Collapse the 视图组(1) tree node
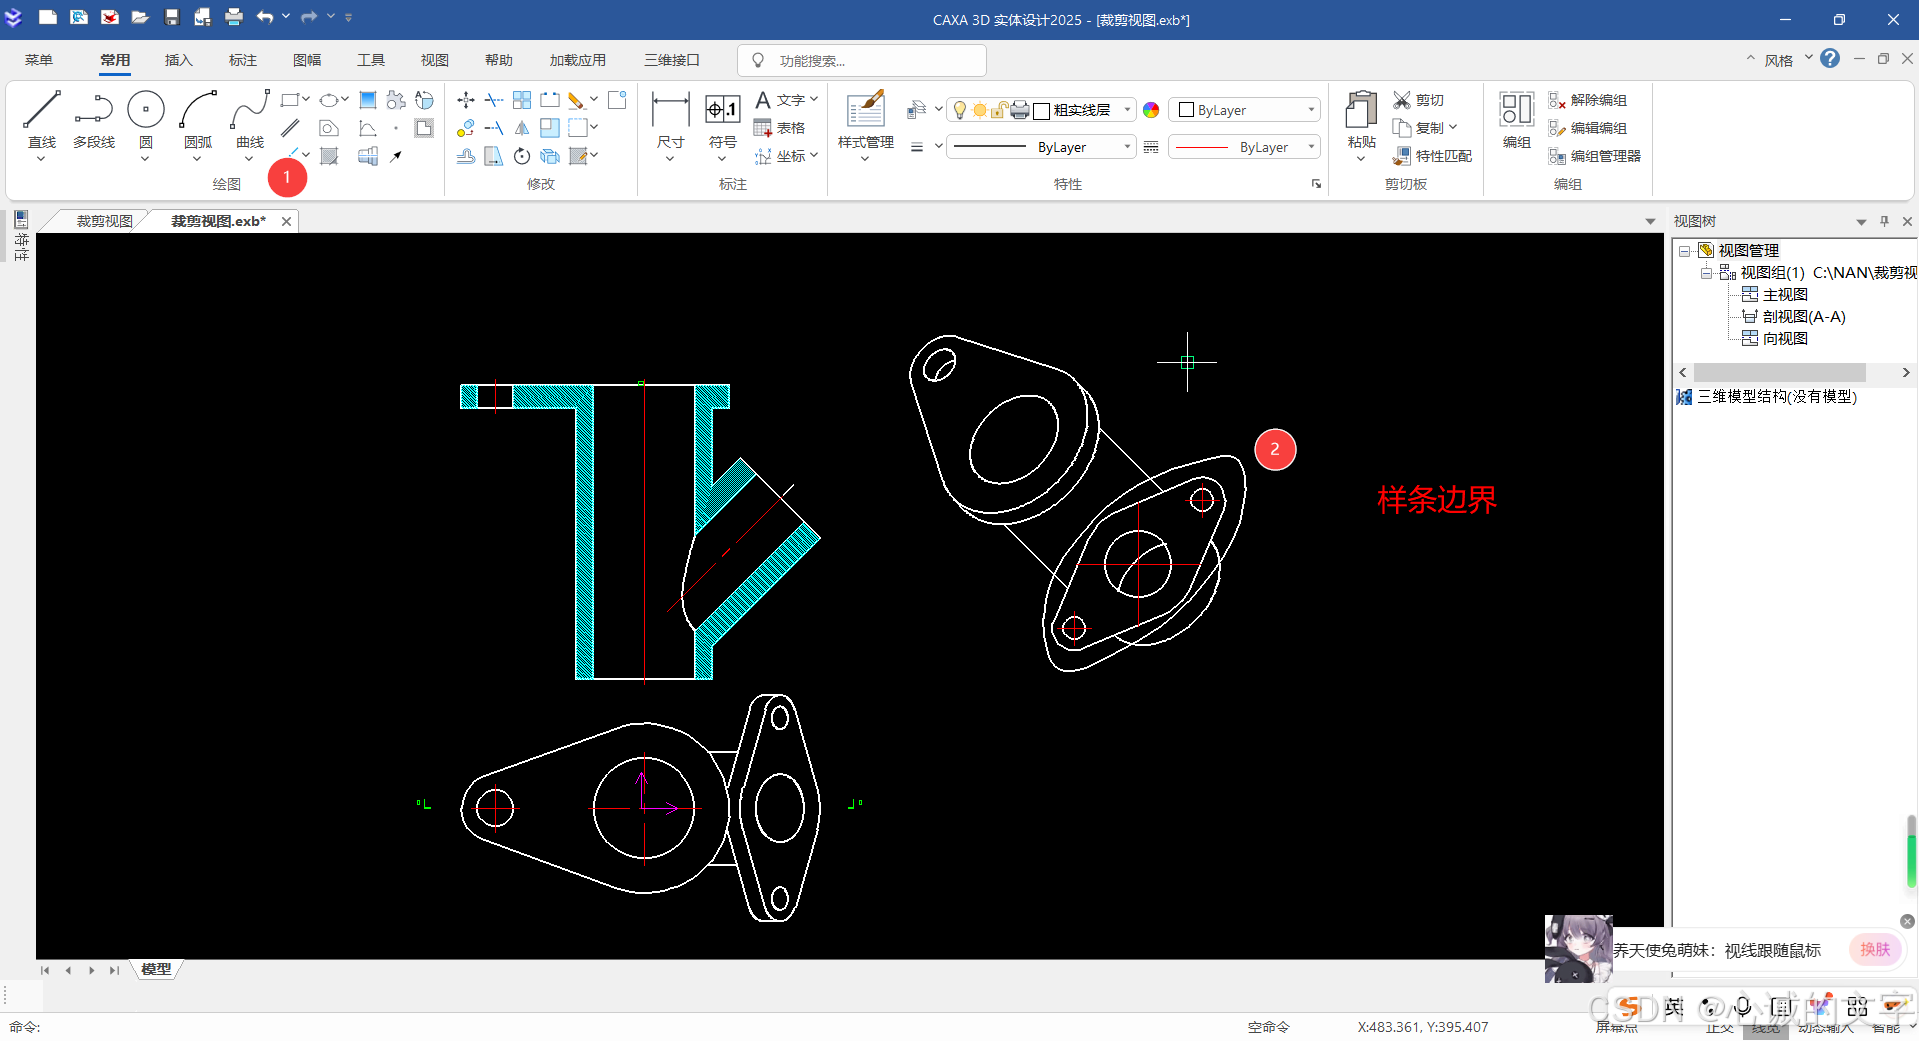The image size is (1919, 1041). tap(1706, 272)
